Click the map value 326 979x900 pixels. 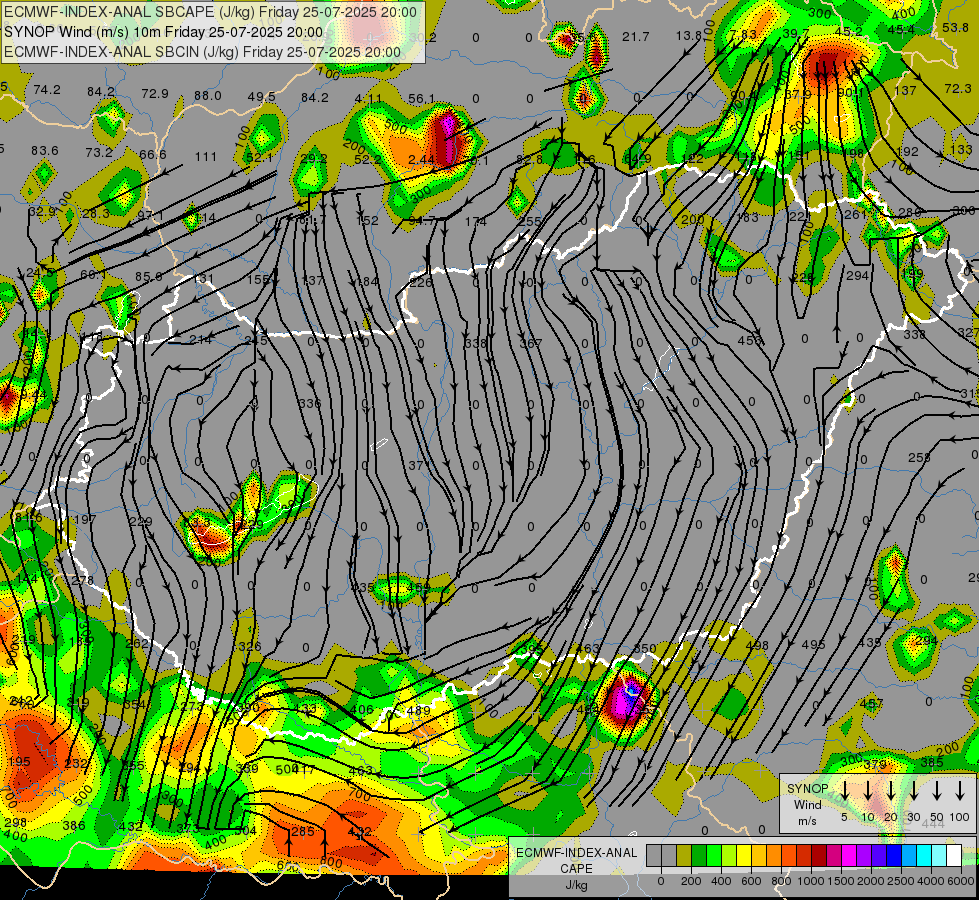pos(250,646)
